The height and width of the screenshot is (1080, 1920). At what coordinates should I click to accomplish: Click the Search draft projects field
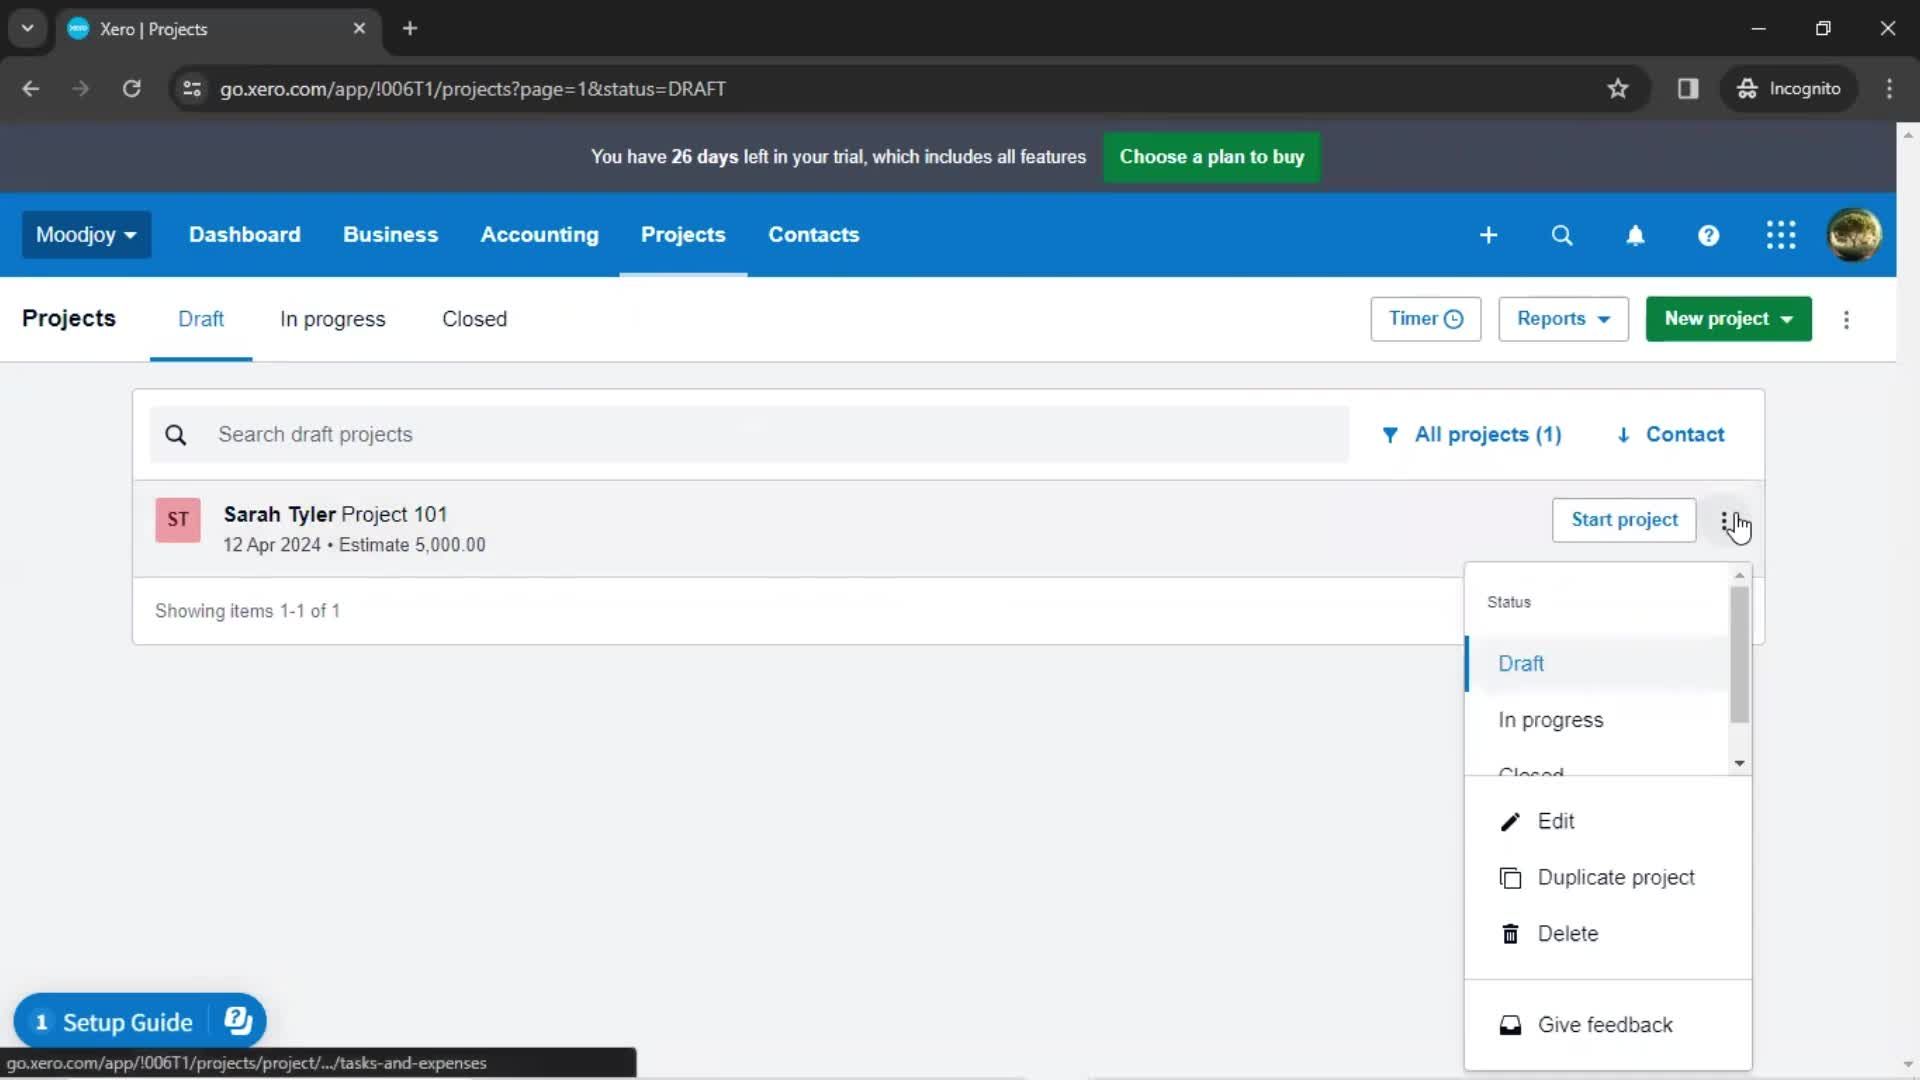tap(749, 435)
